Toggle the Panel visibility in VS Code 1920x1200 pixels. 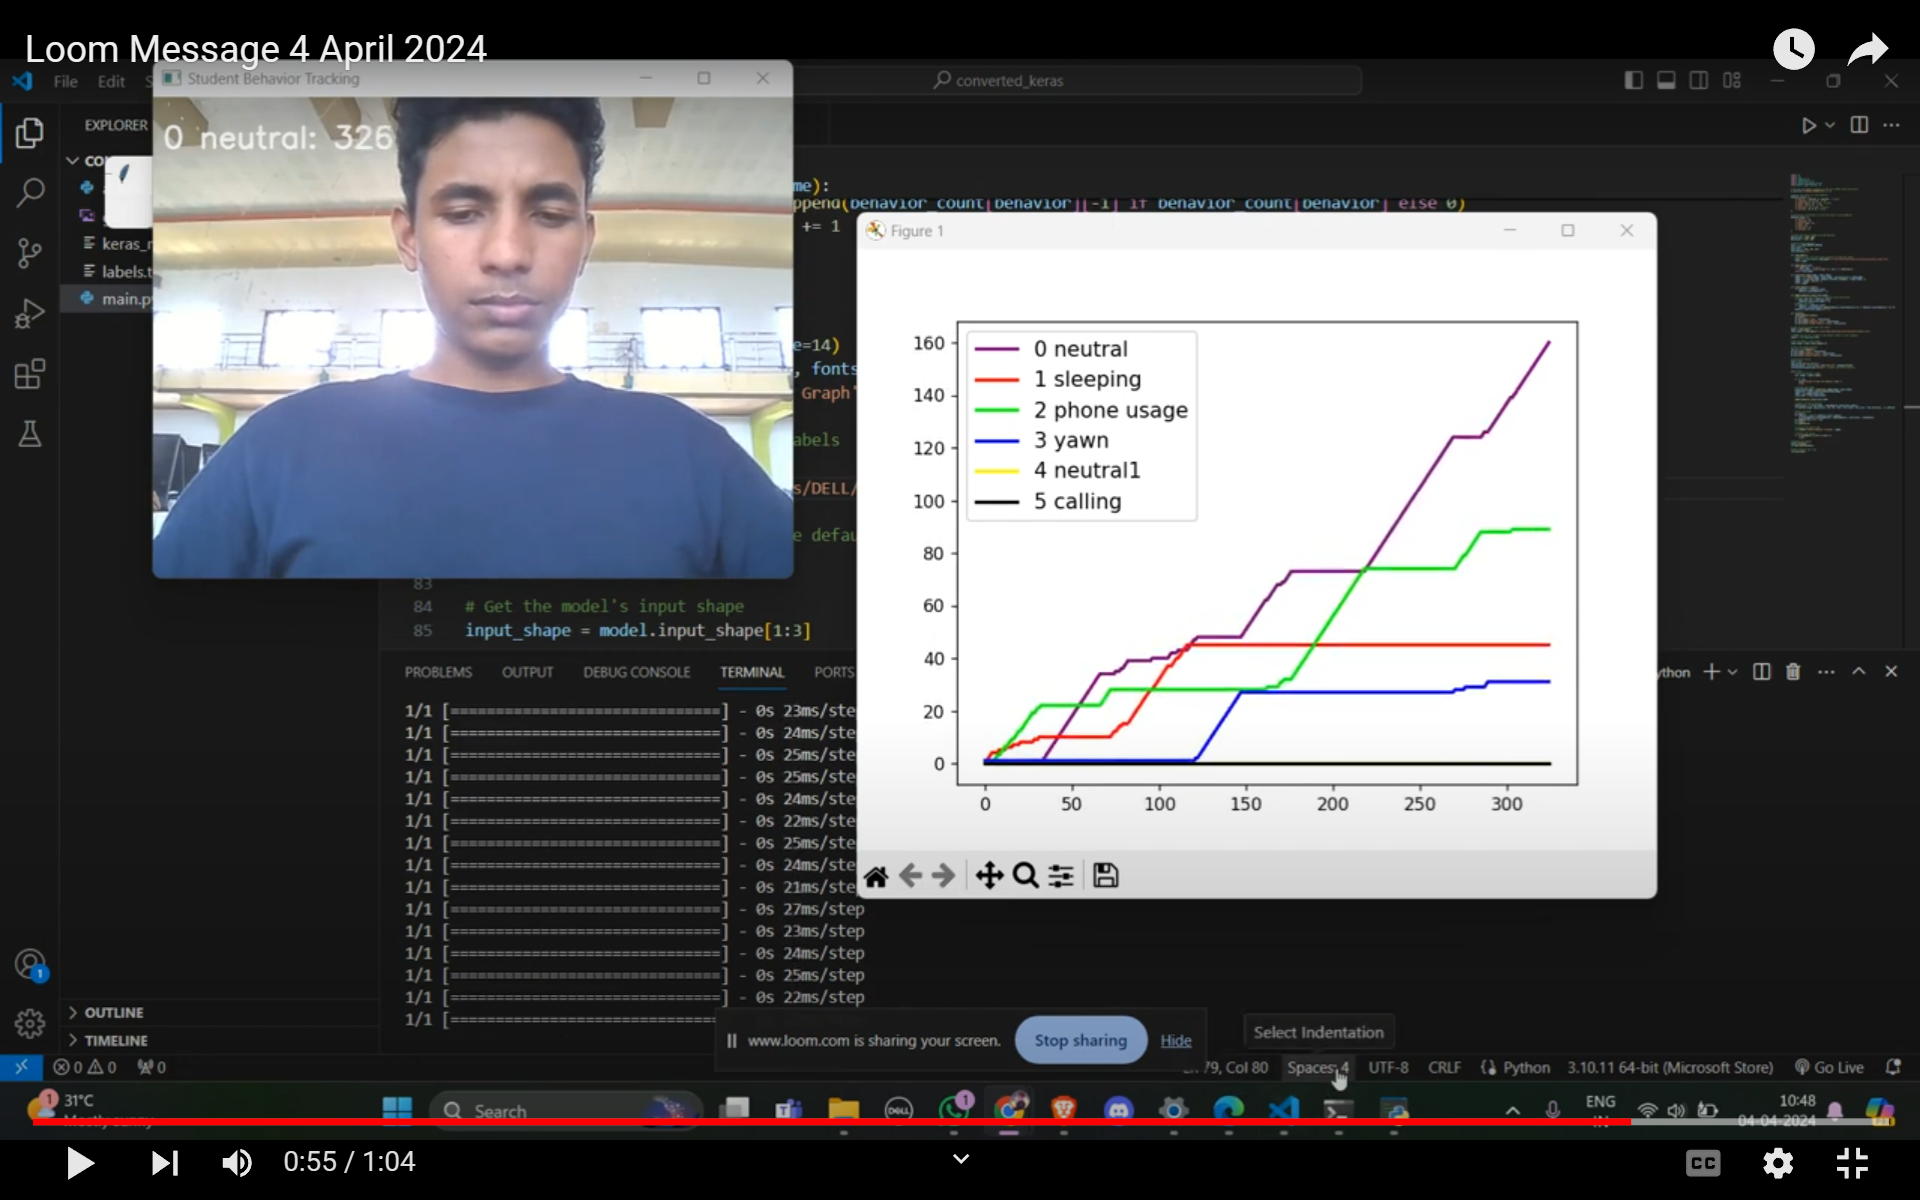pos(1666,80)
